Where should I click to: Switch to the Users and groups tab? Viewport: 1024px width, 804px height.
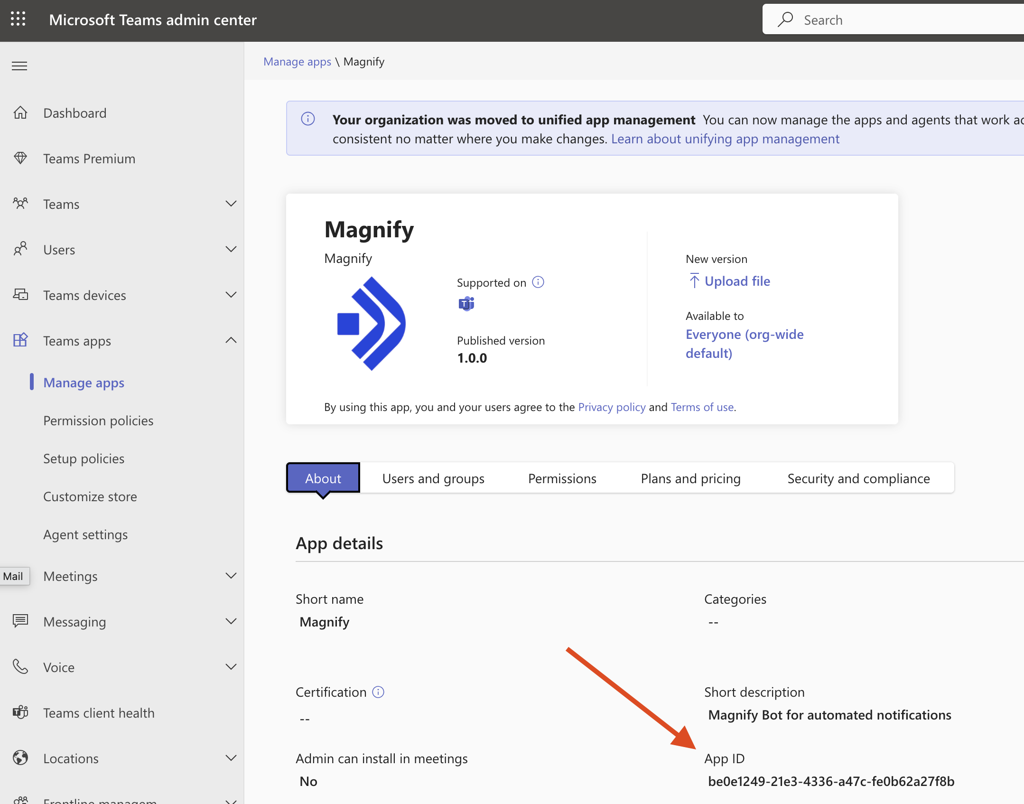tap(433, 478)
